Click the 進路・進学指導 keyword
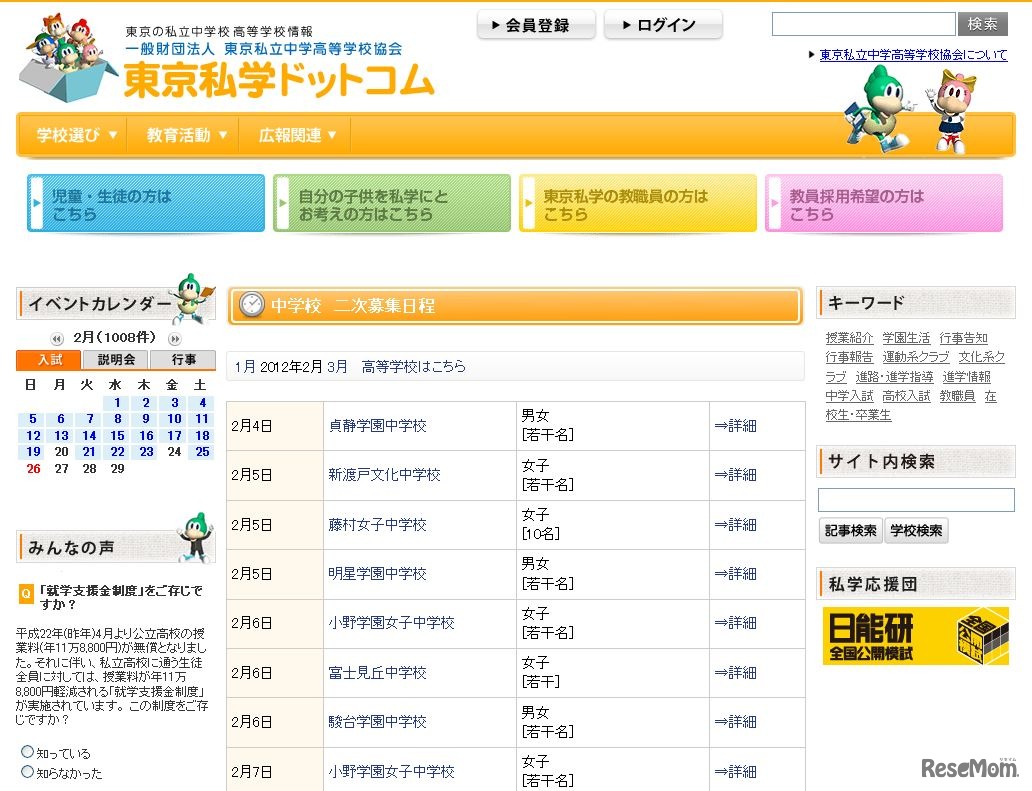 pos(894,376)
